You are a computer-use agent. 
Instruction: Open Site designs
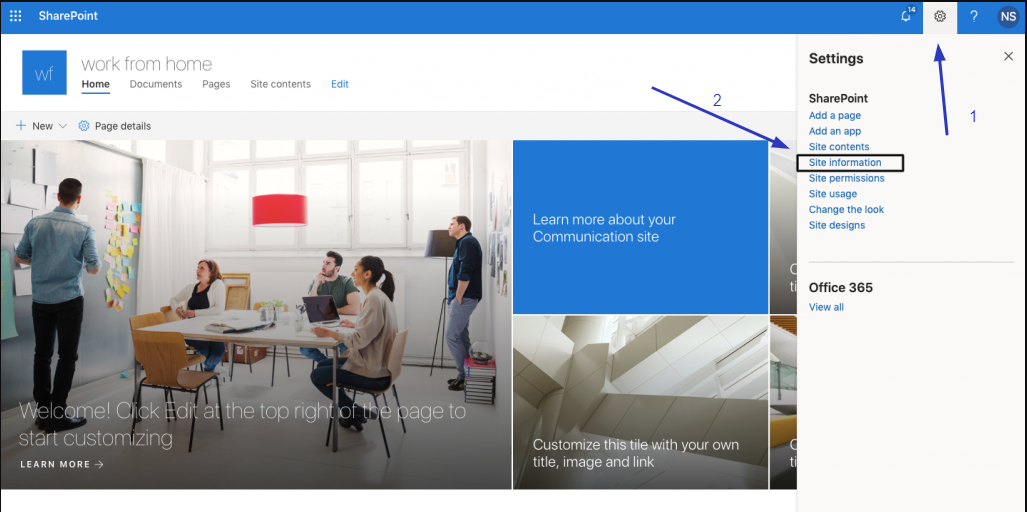tap(837, 225)
